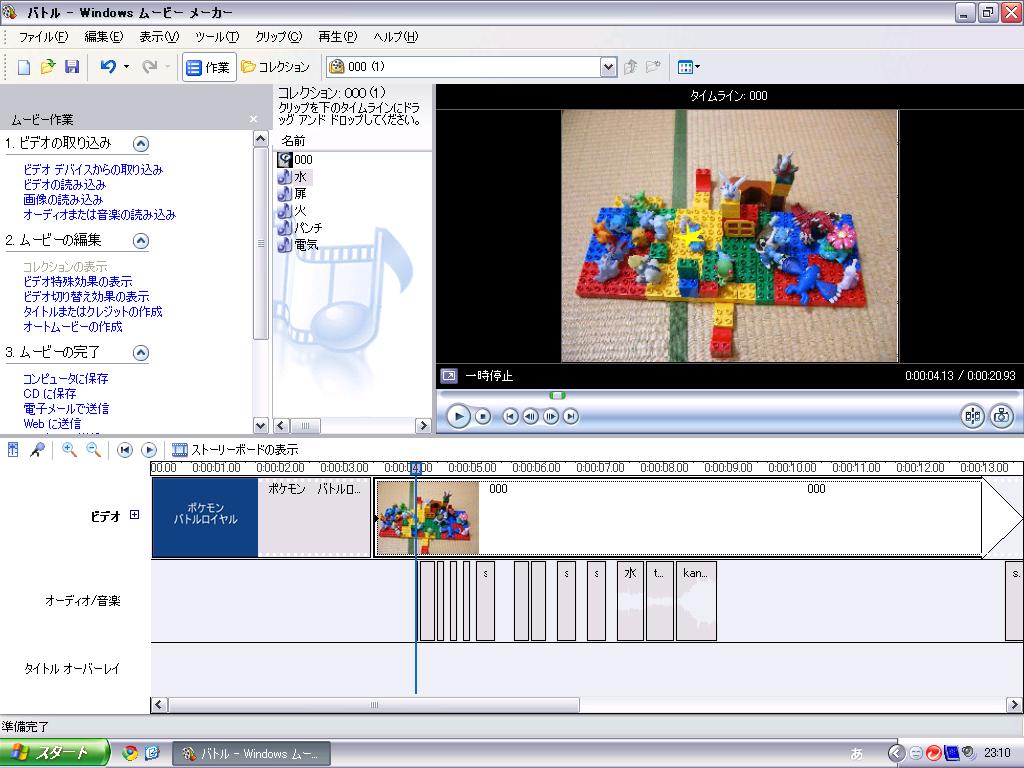Image resolution: width=1024 pixels, height=768 pixels.
Task: Open a project with the folder icon
Action: [48, 67]
